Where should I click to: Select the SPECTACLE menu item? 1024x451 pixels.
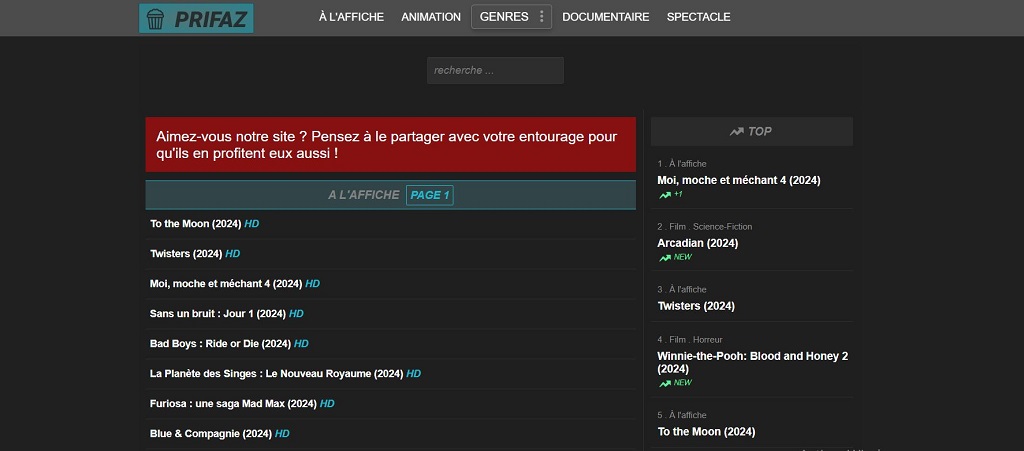click(698, 17)
